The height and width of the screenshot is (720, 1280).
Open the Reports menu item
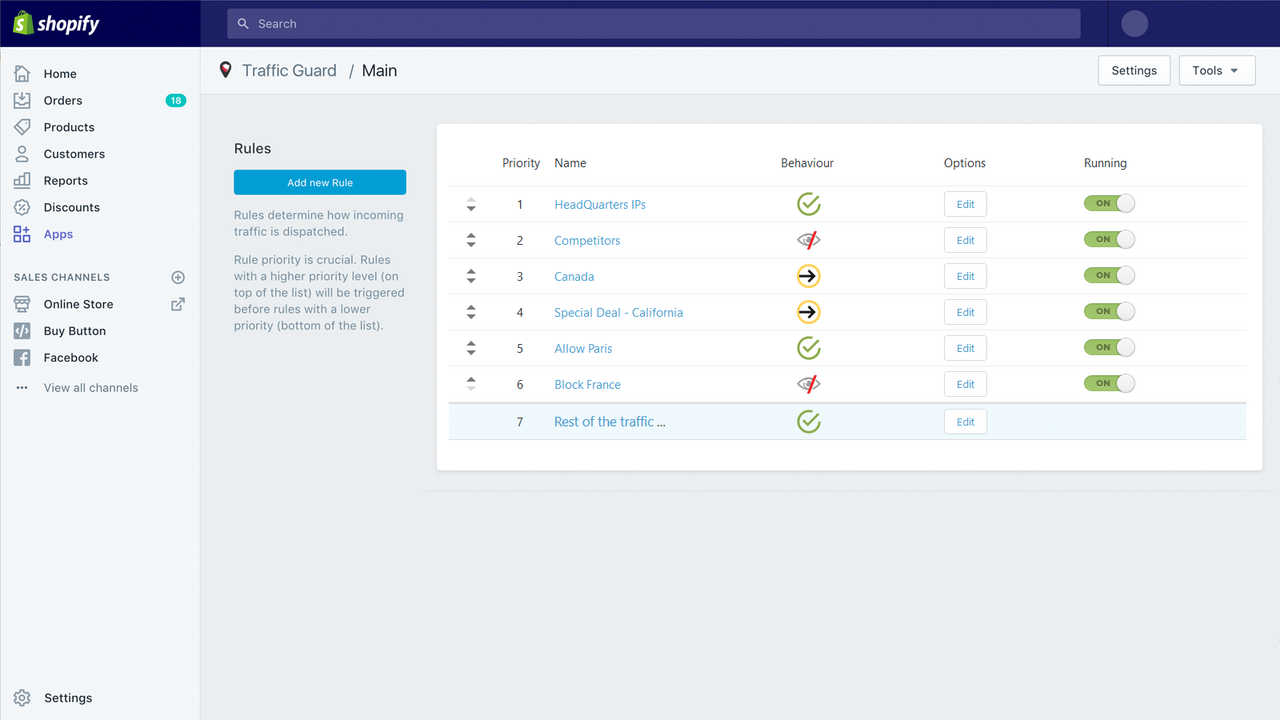coord(66,180)
